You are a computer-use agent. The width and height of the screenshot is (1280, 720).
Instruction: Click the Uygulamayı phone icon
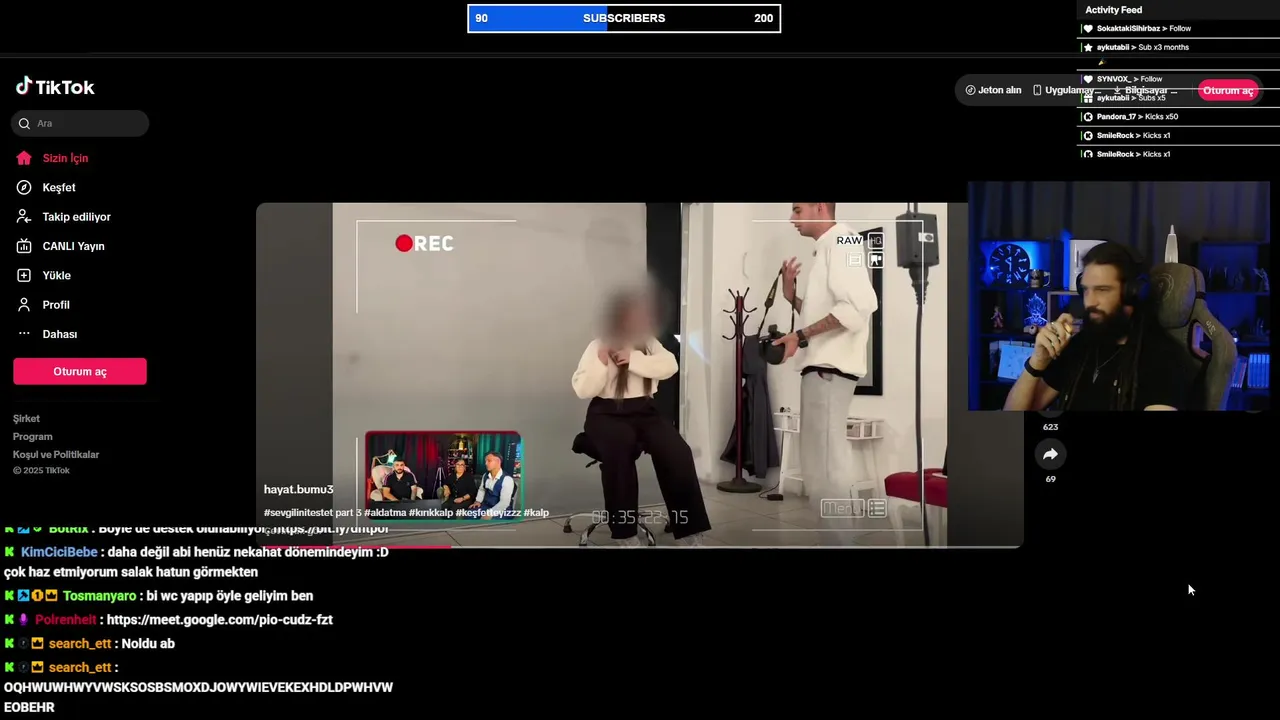coord(1037,90)
